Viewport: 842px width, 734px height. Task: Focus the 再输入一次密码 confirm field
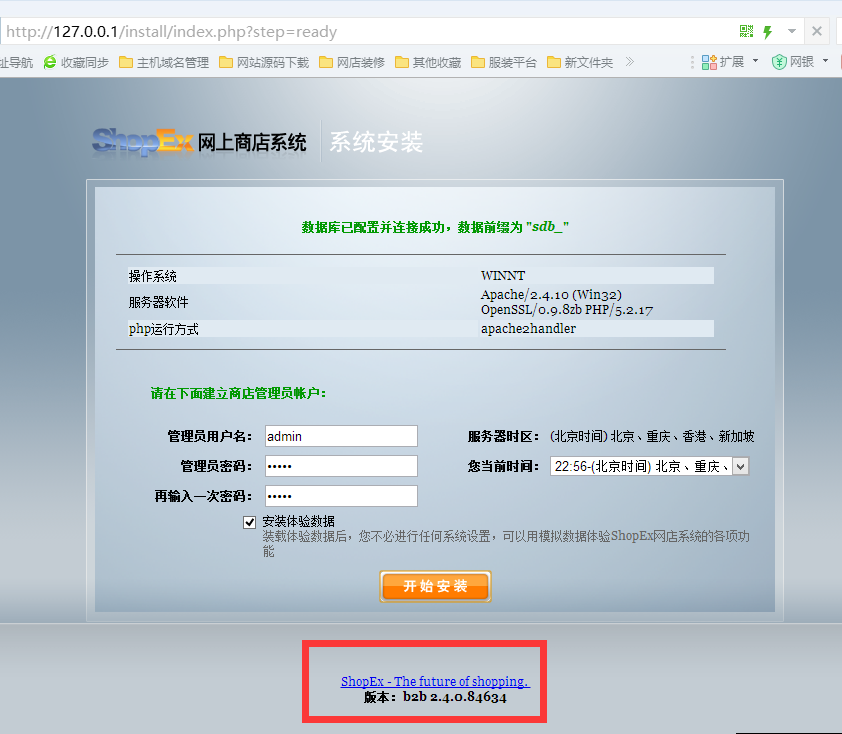point(341,496)
